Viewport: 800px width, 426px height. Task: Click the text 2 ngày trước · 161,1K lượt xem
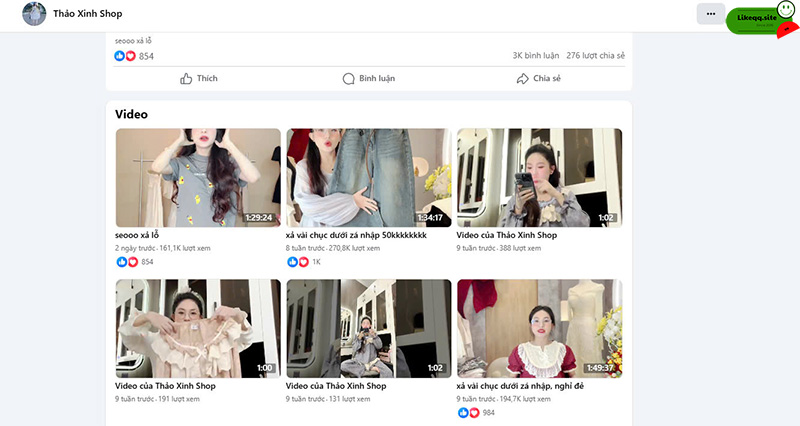pos(162,248)
